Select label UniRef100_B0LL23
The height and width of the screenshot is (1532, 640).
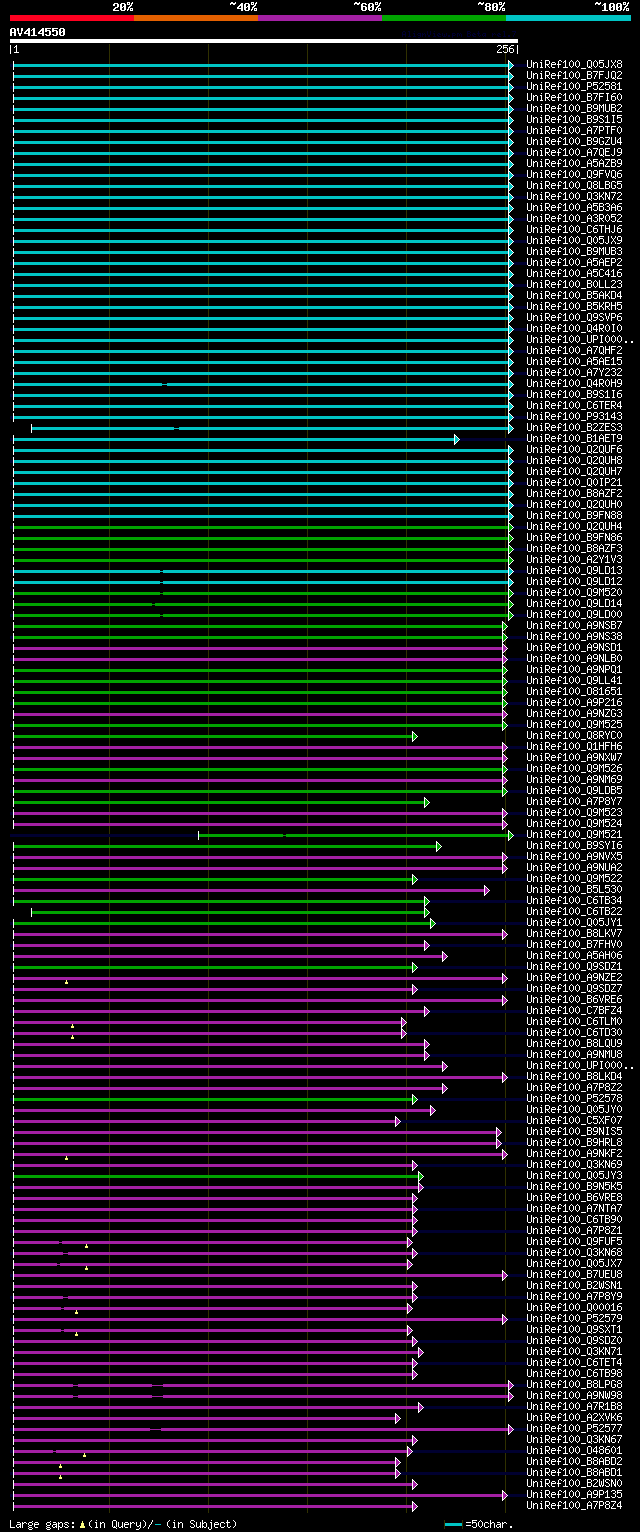coord(574,284)
